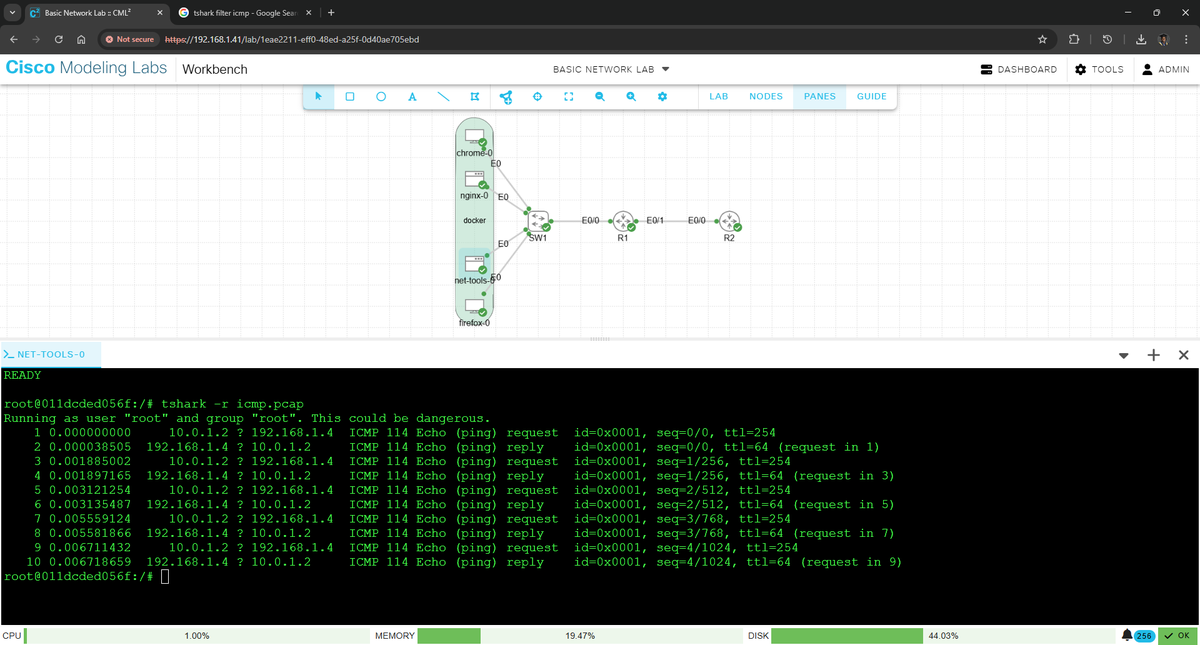This screenshot has width=1200, height=645.
Task: Click the Chrome extensions puzzle icon
Action: coord(1074,39)
